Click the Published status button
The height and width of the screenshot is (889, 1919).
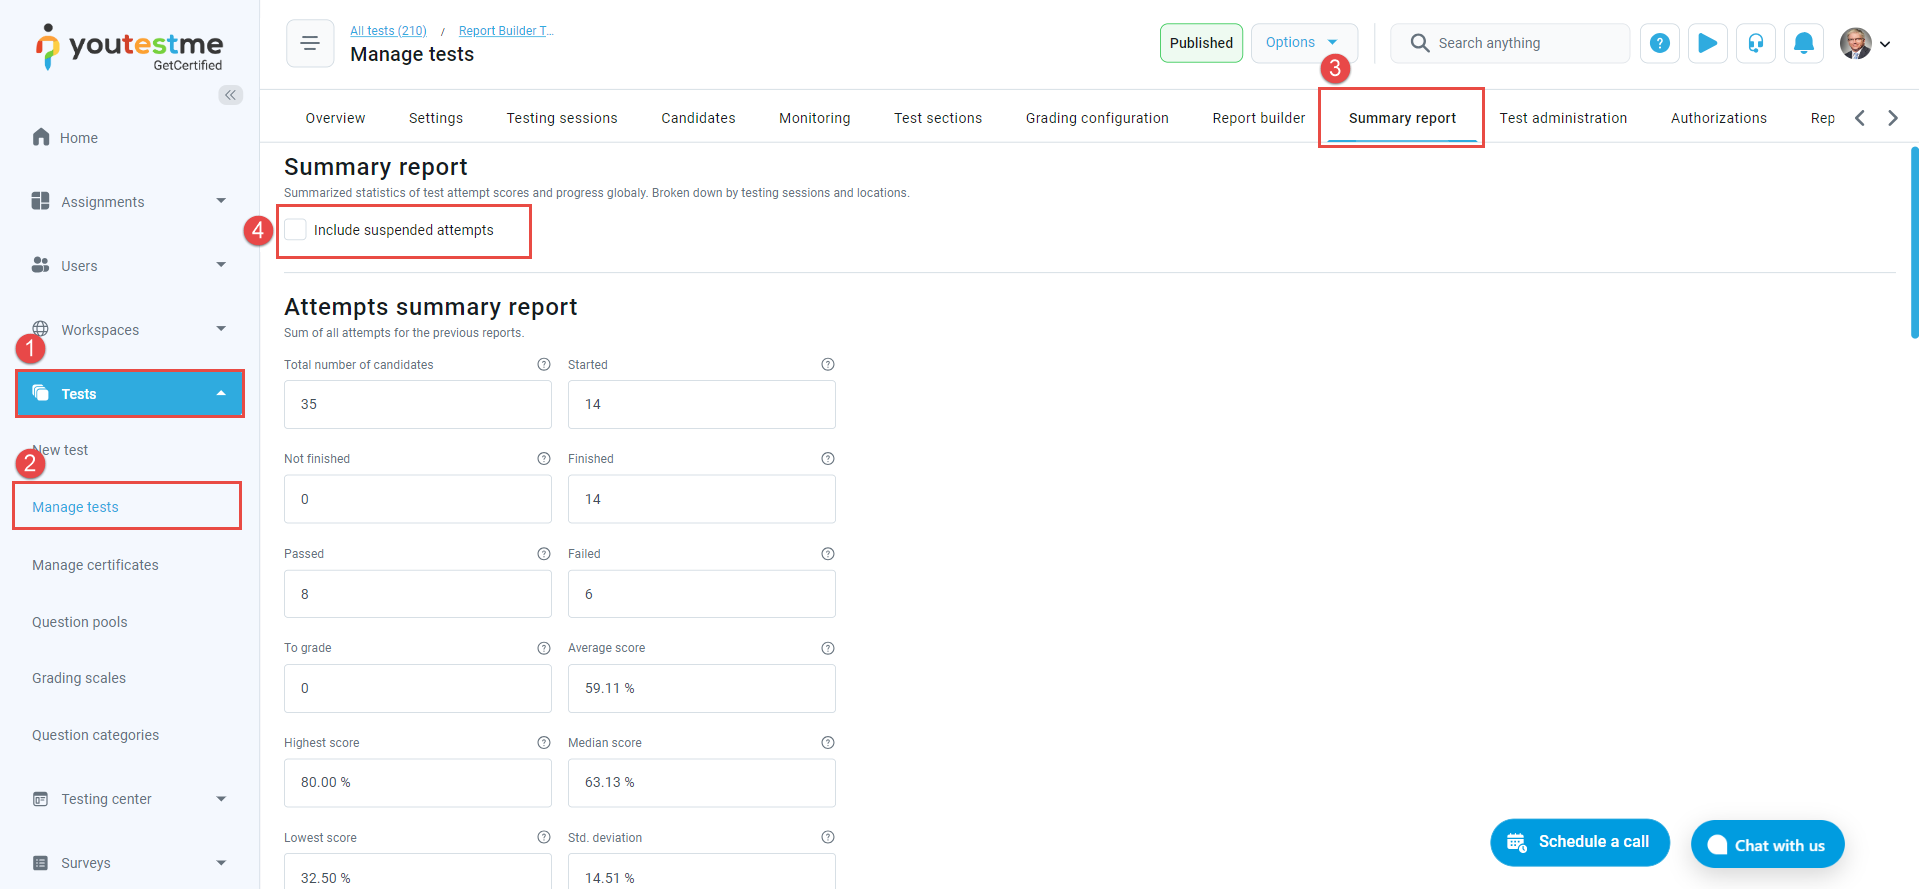pyautogui.click(x=1201, y=43)
